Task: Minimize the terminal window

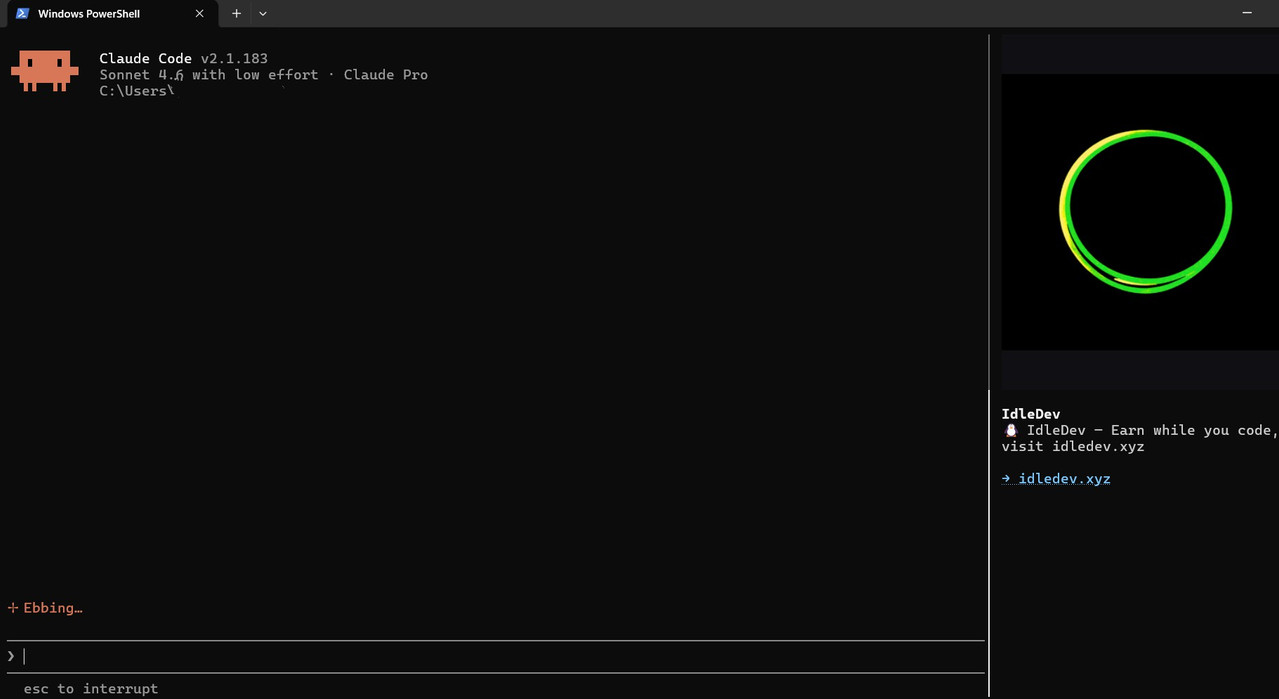Action: point(1247,13)
